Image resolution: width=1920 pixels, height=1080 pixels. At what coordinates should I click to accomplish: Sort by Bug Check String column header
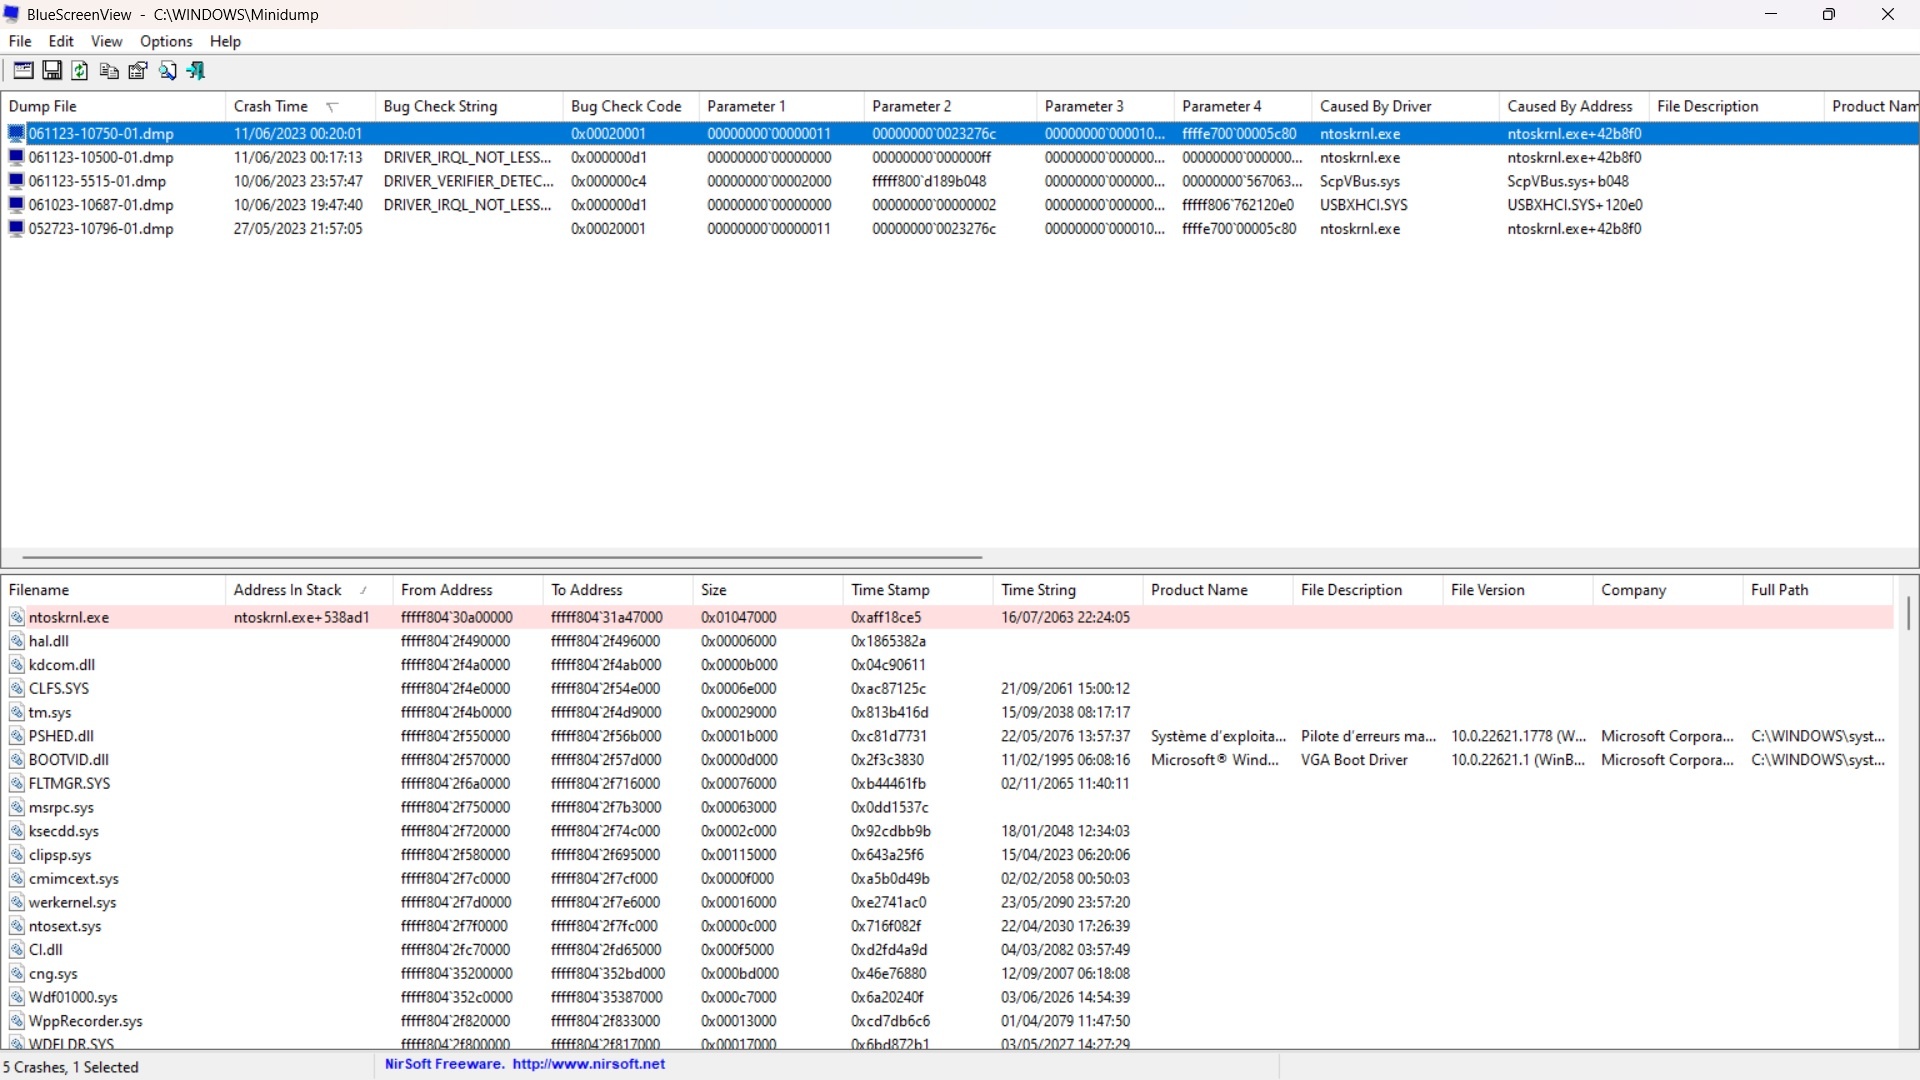pos(469,106)
